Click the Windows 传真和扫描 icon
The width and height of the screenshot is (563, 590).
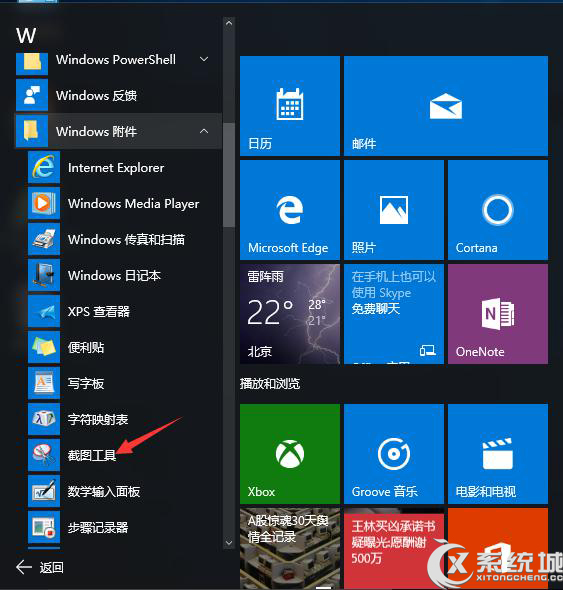click(x=44, y=239)
